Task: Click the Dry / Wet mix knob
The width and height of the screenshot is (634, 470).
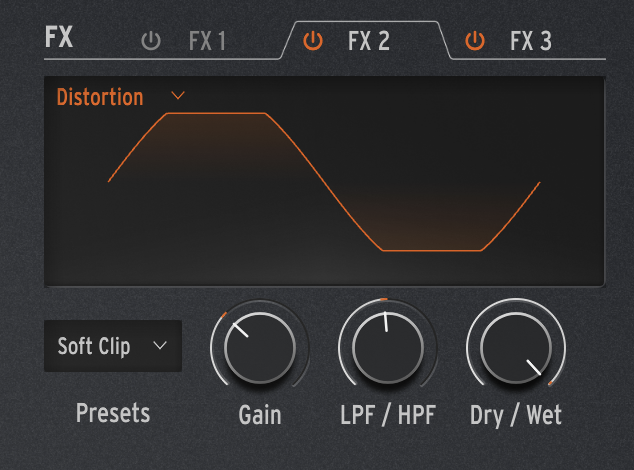Action: tap(516, 348)
